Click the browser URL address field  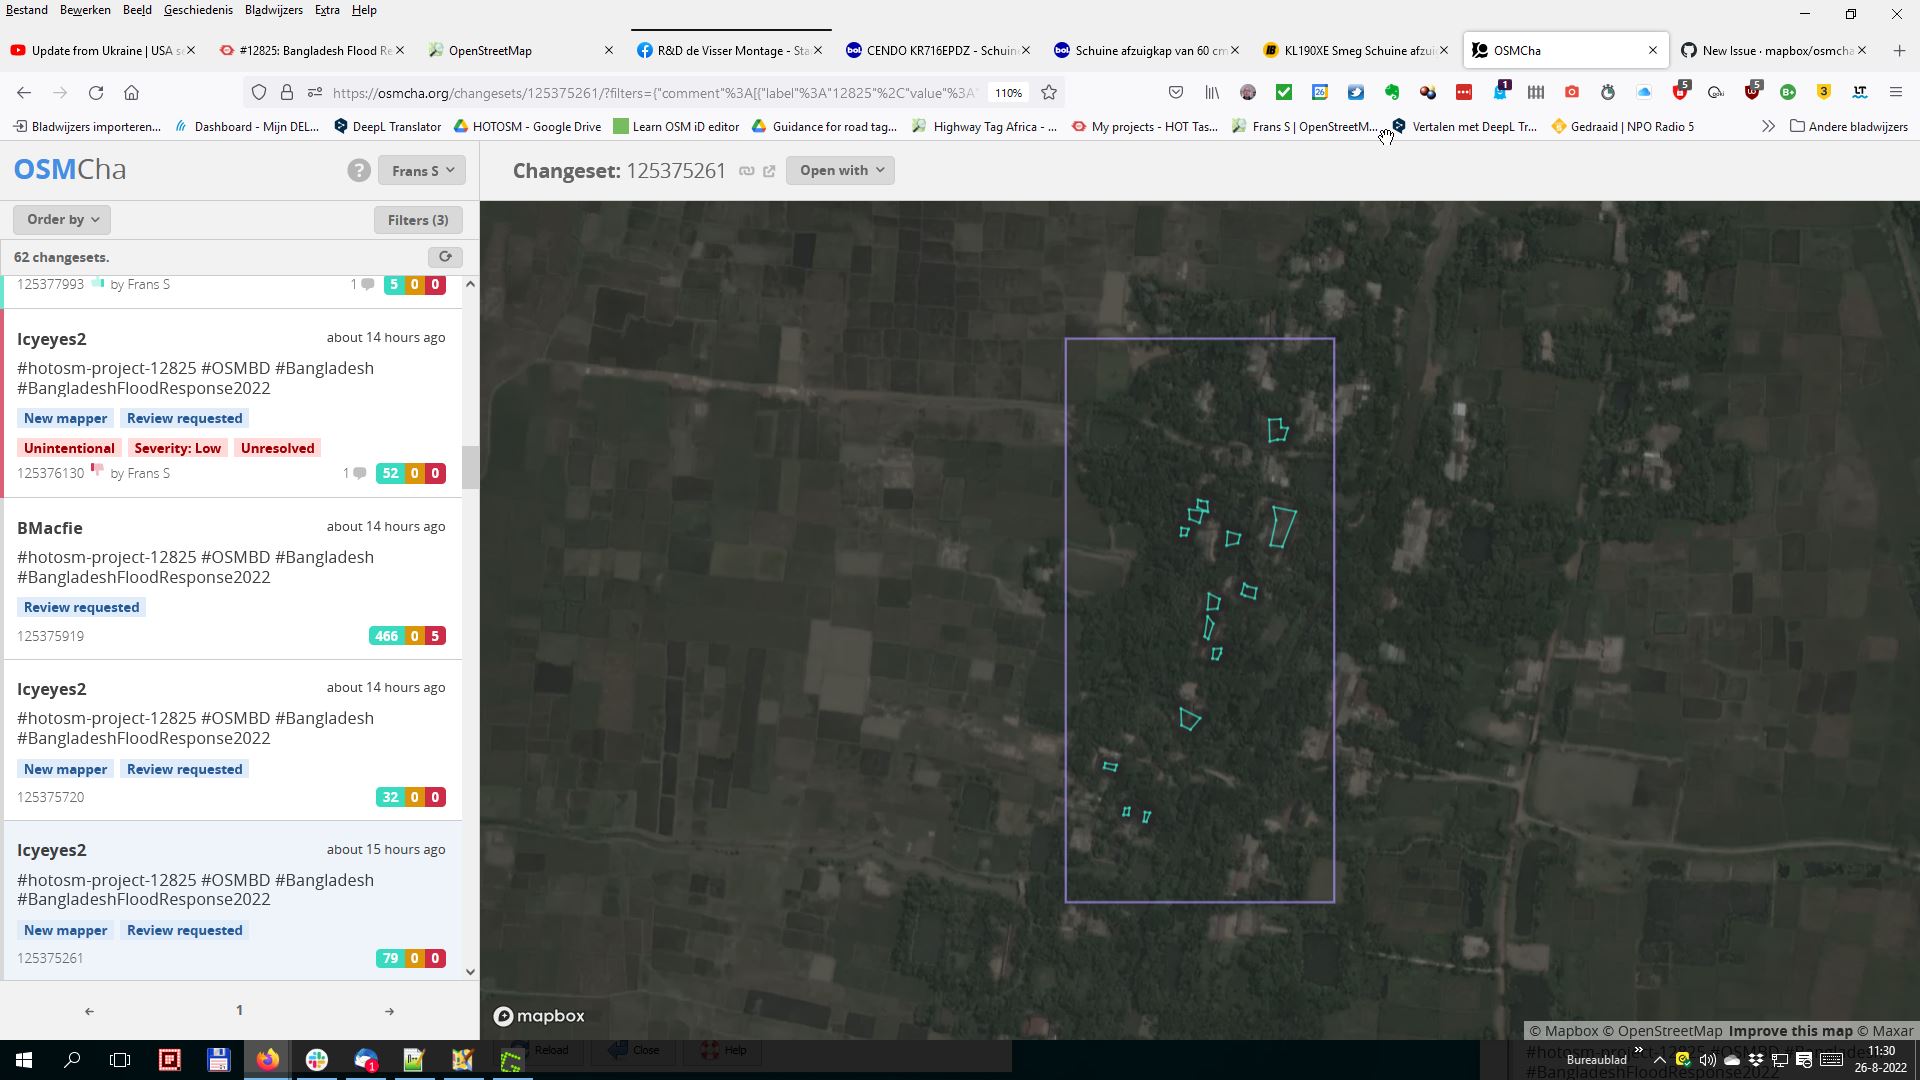pyautogui.click(x=650, y=93)
